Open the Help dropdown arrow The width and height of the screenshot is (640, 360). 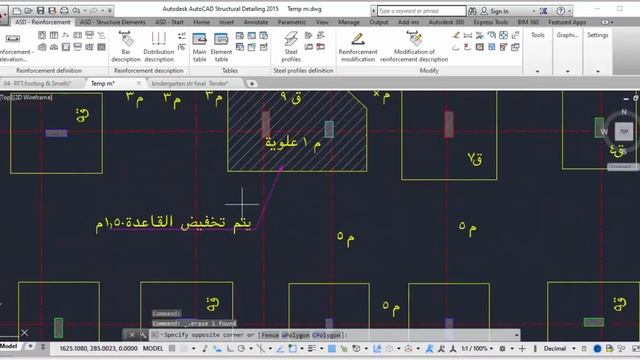(569, 11)
